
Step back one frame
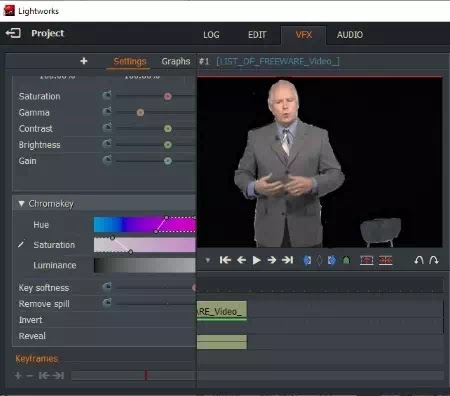coord(241,260)
